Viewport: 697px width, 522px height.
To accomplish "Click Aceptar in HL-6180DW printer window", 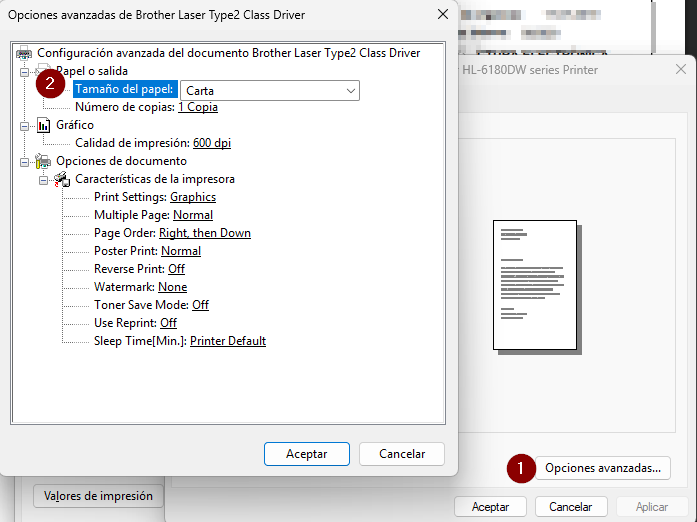I will click(x=490, y=507).
